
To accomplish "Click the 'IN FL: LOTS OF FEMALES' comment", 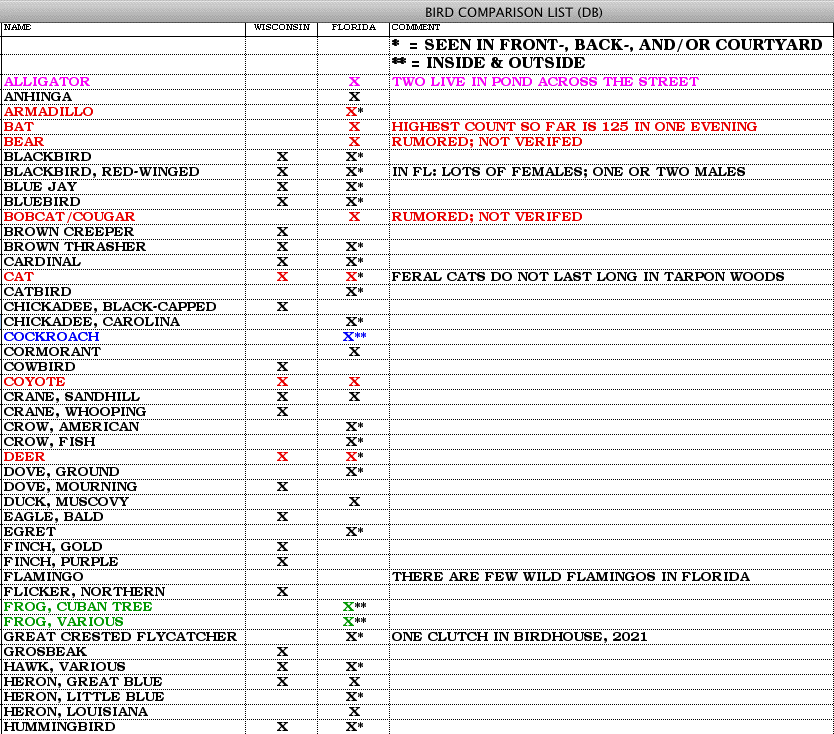I will coord(569,172).
